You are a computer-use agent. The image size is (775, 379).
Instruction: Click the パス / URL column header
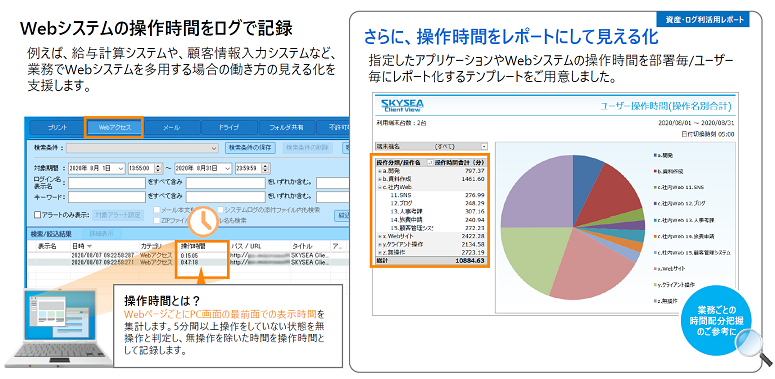pos(245,246)
